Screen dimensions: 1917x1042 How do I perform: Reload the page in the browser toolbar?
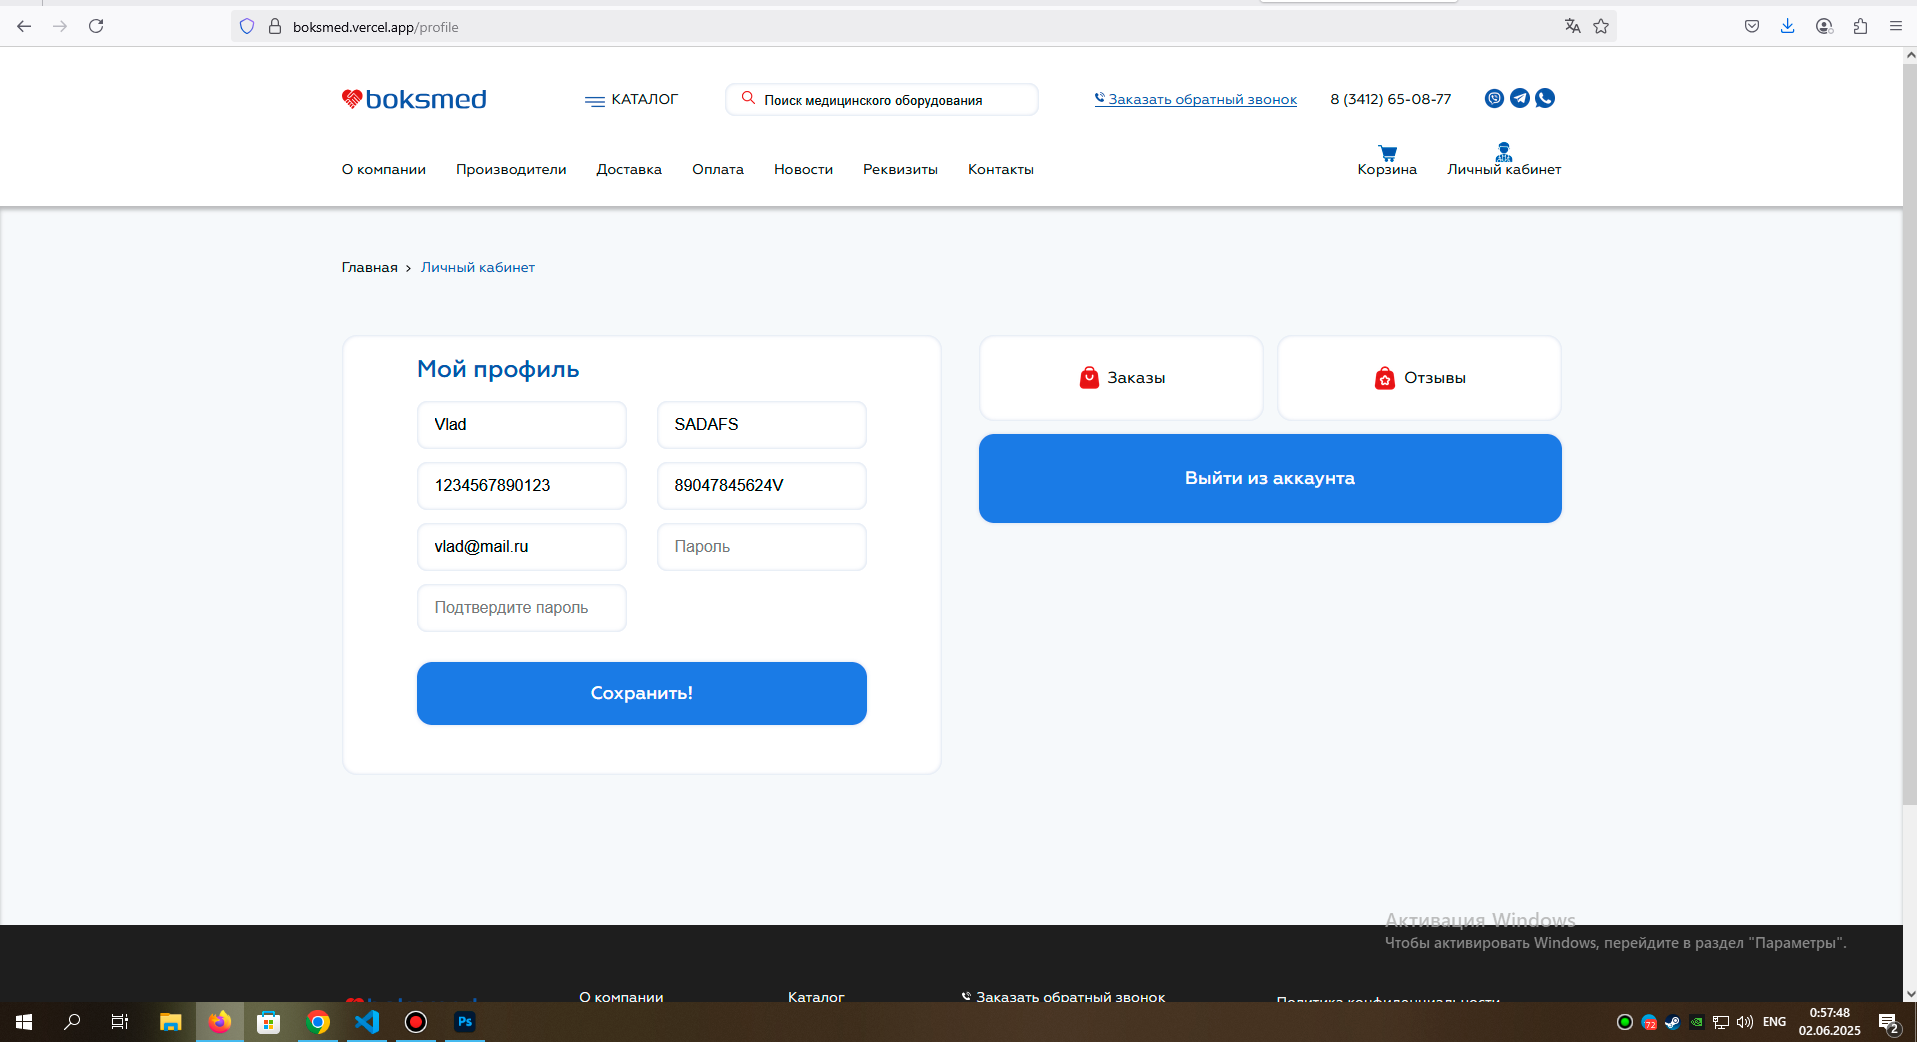pyautogui.click(x=96, y=26)
